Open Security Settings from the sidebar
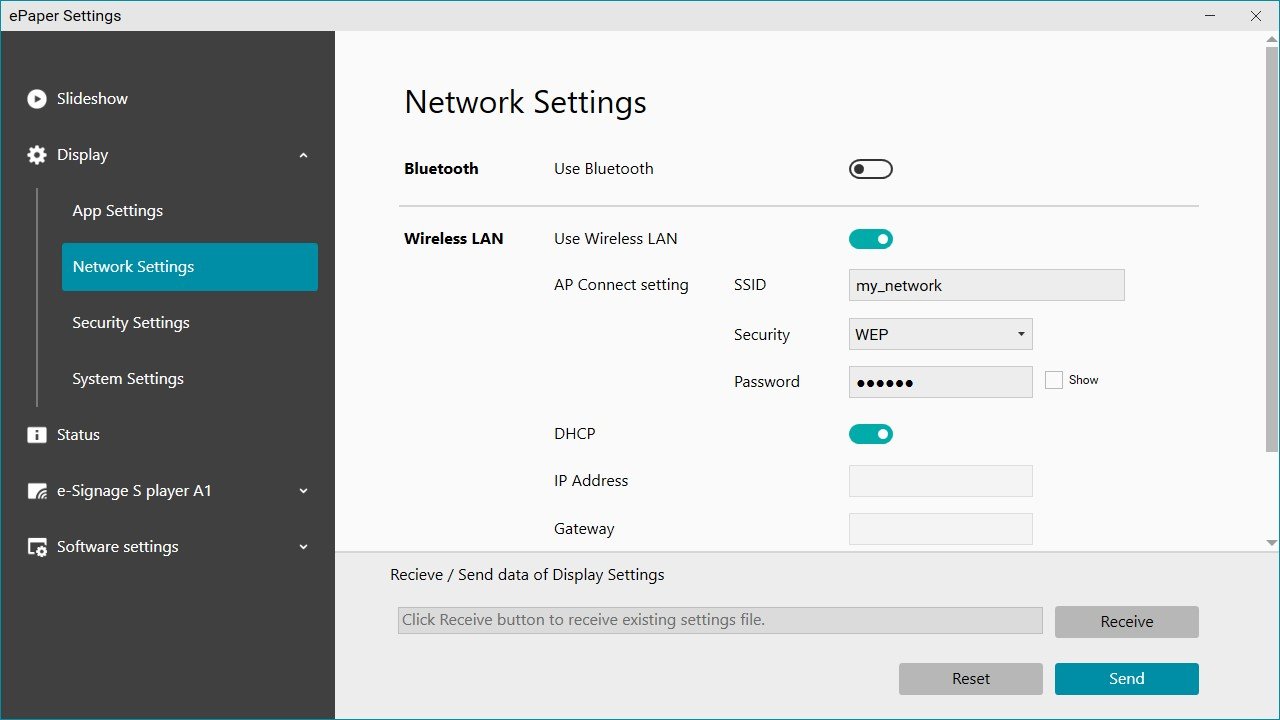The image size is (1280, 720). coord(130,322)
